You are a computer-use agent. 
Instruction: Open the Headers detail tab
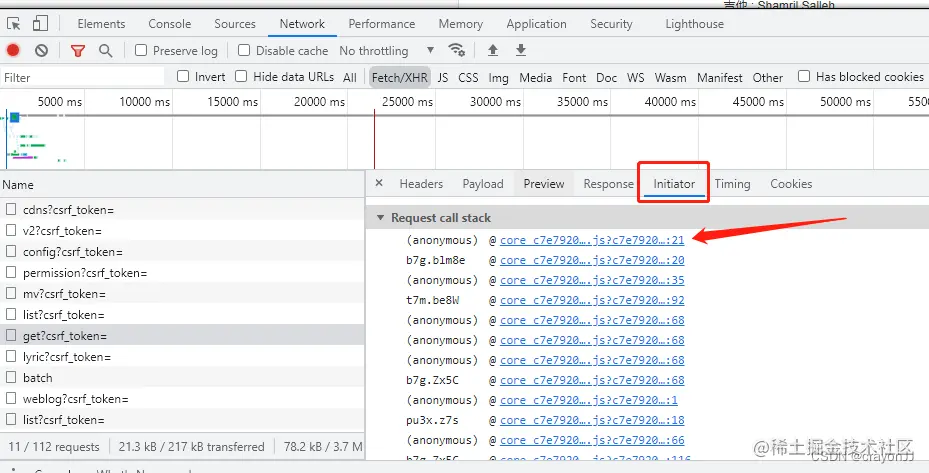421,184
